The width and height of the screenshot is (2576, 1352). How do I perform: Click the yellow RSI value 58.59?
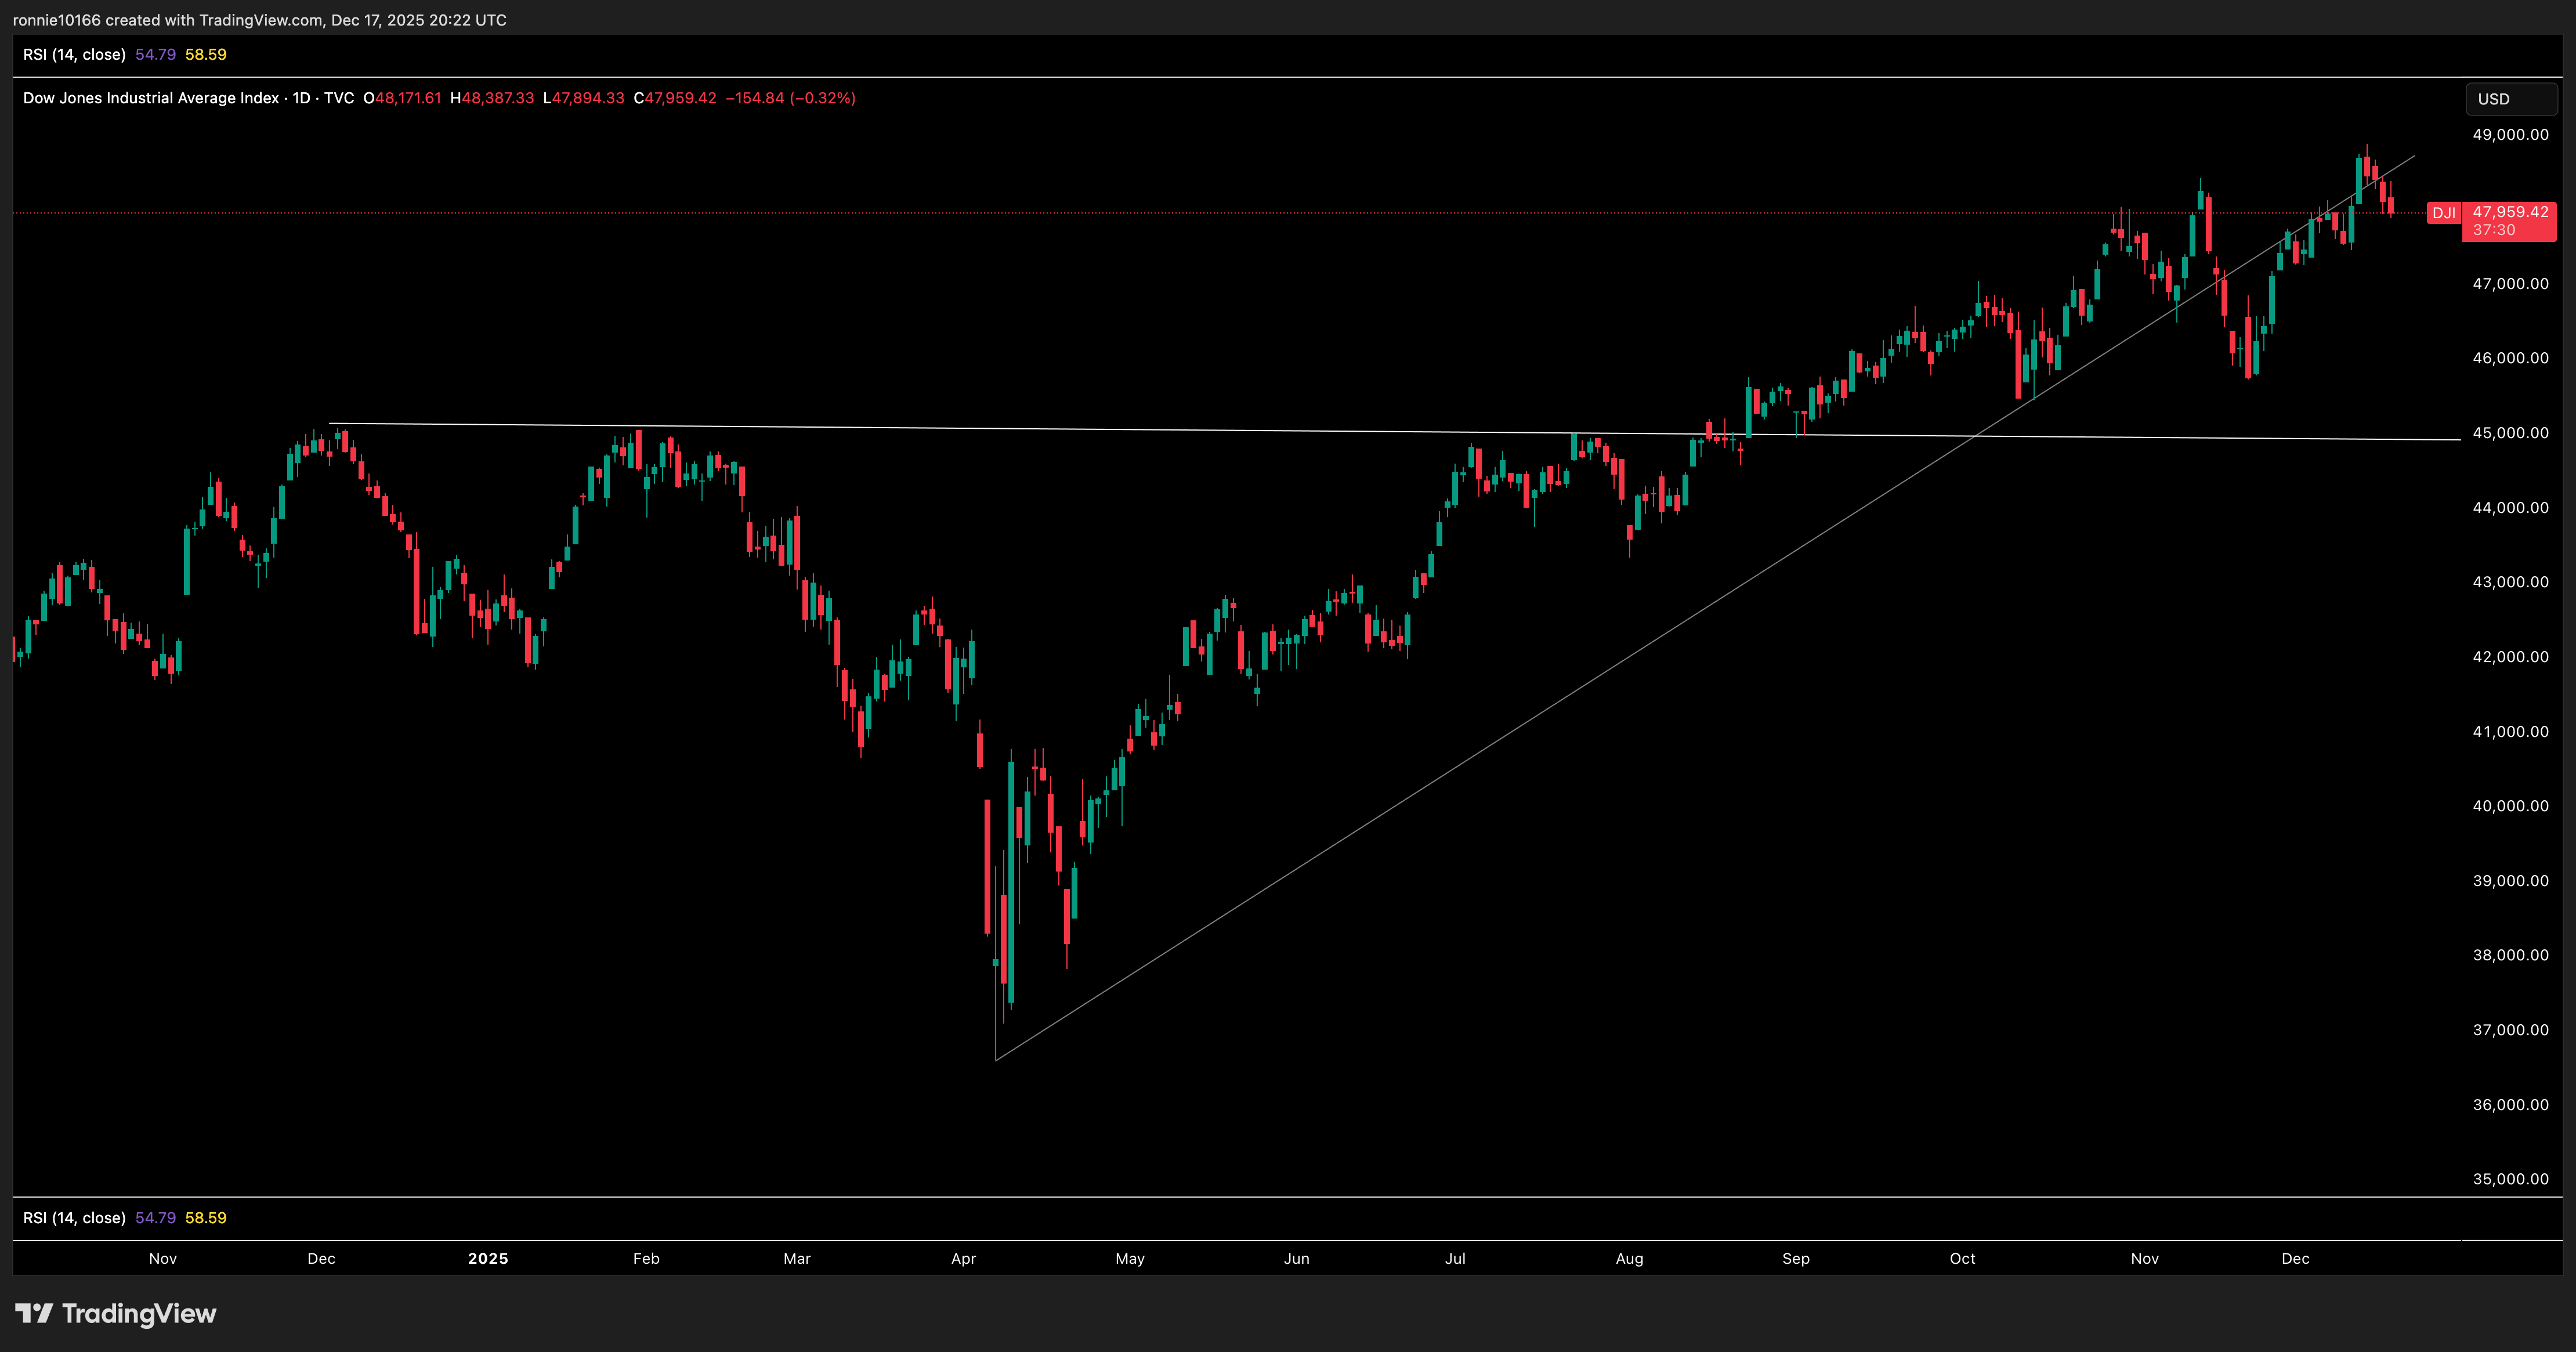206,55
